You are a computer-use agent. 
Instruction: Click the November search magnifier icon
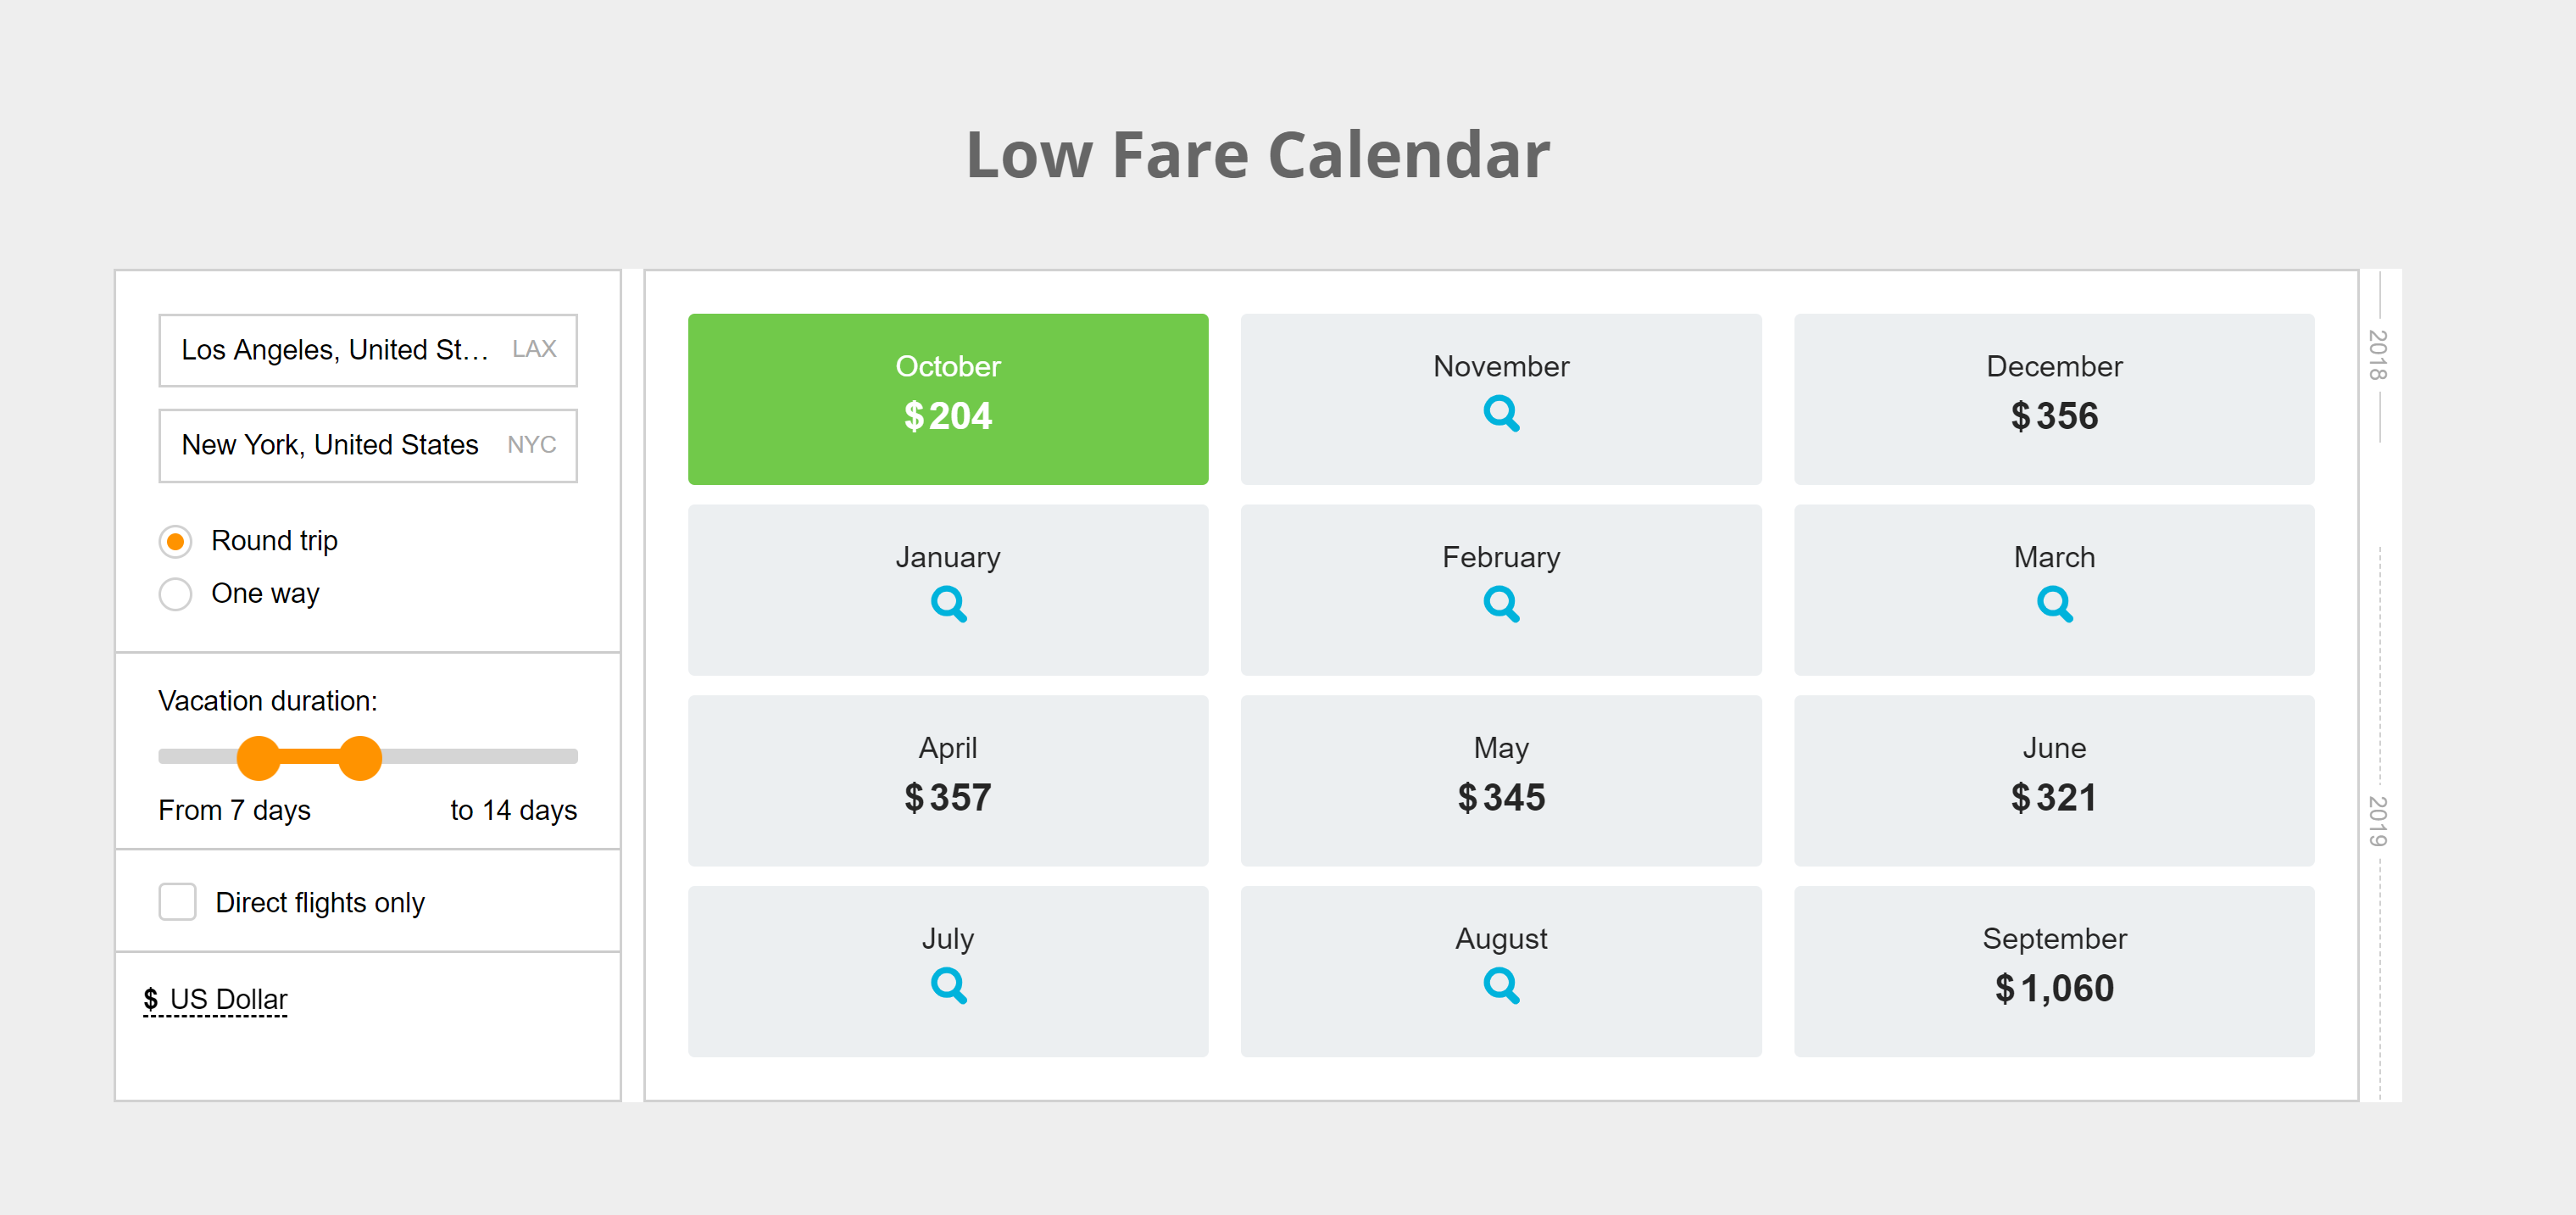click(x=1500, y=412)
